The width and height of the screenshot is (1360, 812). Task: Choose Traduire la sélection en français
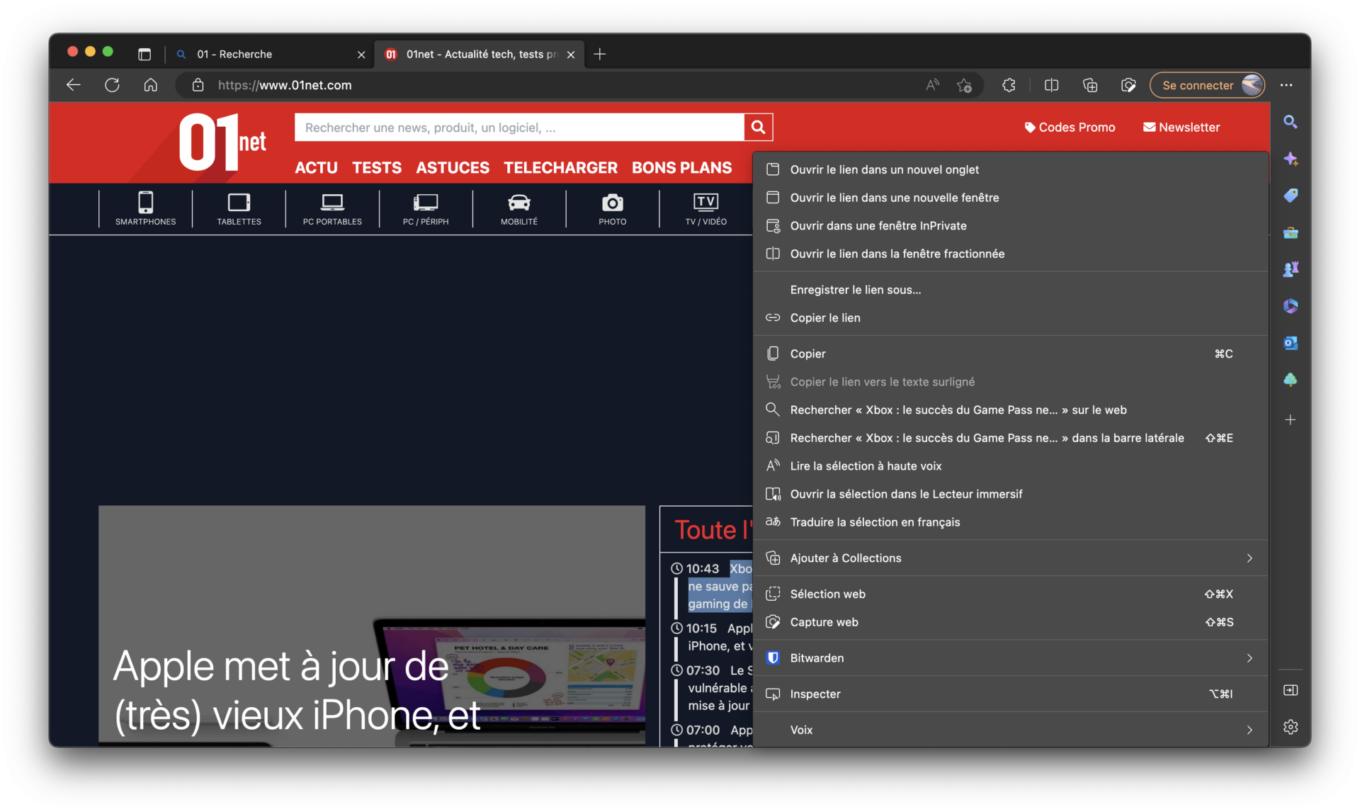[x=1010, y=522]
